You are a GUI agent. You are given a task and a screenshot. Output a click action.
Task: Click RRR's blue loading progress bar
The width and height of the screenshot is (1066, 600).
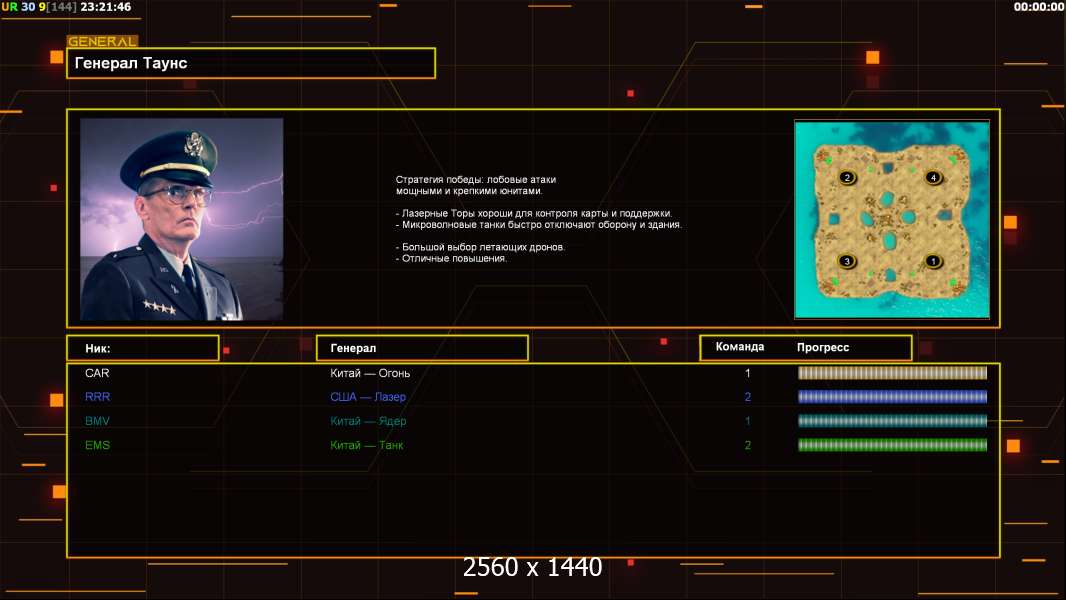tap(892, 397)
